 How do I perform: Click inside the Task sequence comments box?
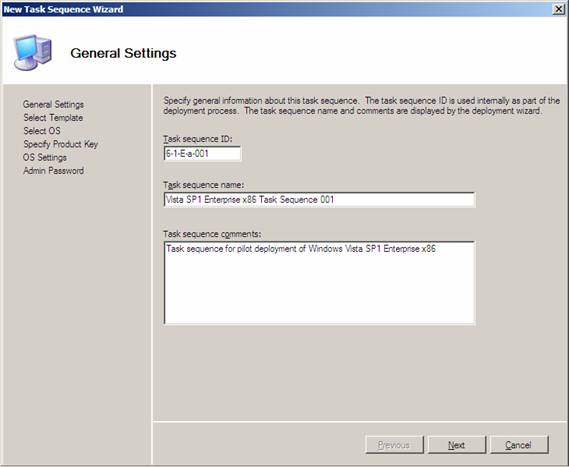click(x=319, y=283)
